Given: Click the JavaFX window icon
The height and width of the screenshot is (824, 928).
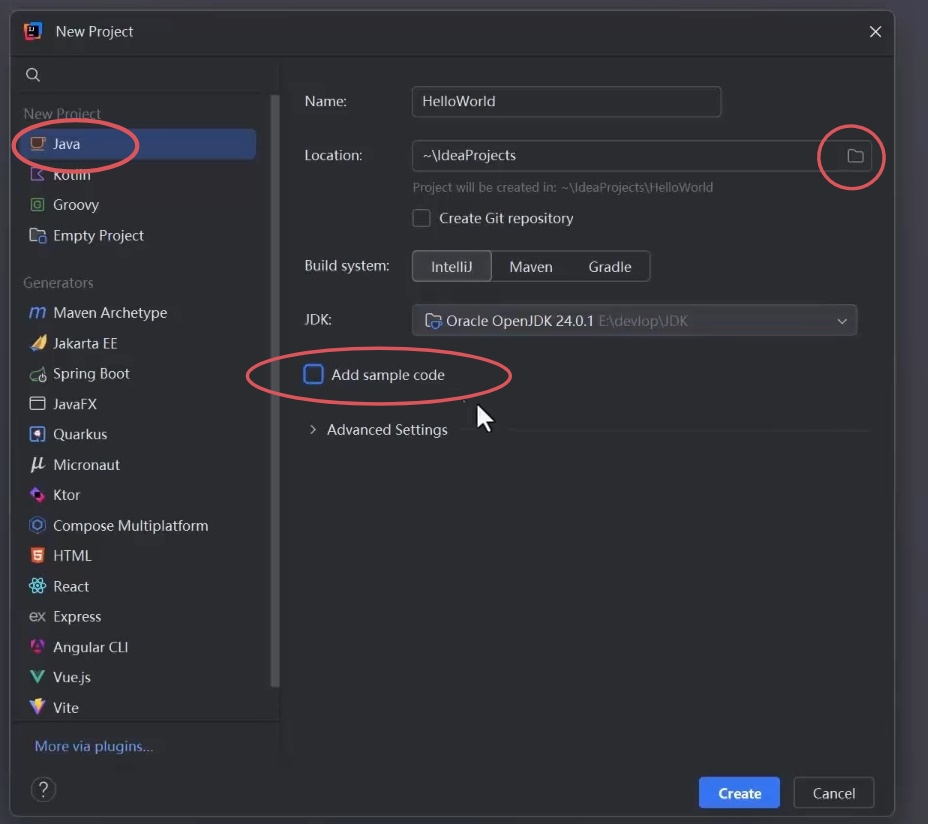Looking at the screenshot, I should (37, 404).
